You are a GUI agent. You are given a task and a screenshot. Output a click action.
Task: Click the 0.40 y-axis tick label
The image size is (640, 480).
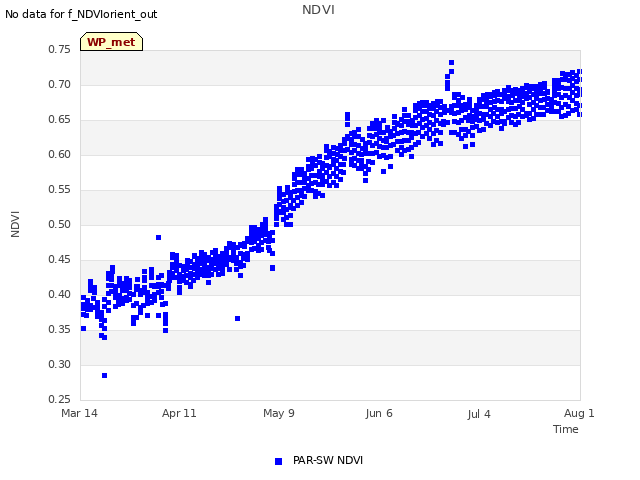coord(60,294)
